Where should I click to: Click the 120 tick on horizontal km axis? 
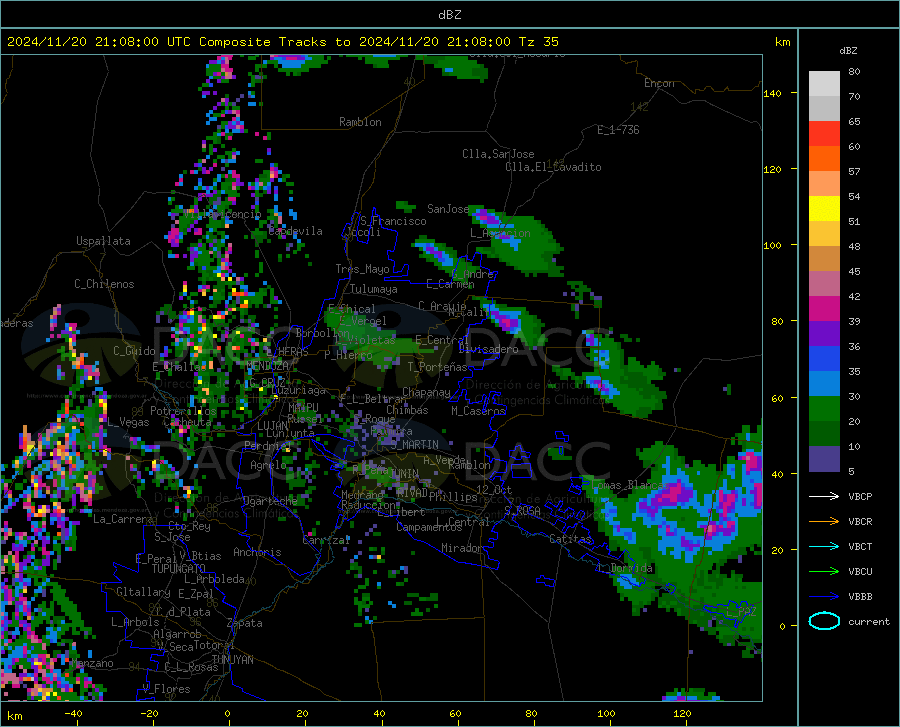(x=682, y=713)
